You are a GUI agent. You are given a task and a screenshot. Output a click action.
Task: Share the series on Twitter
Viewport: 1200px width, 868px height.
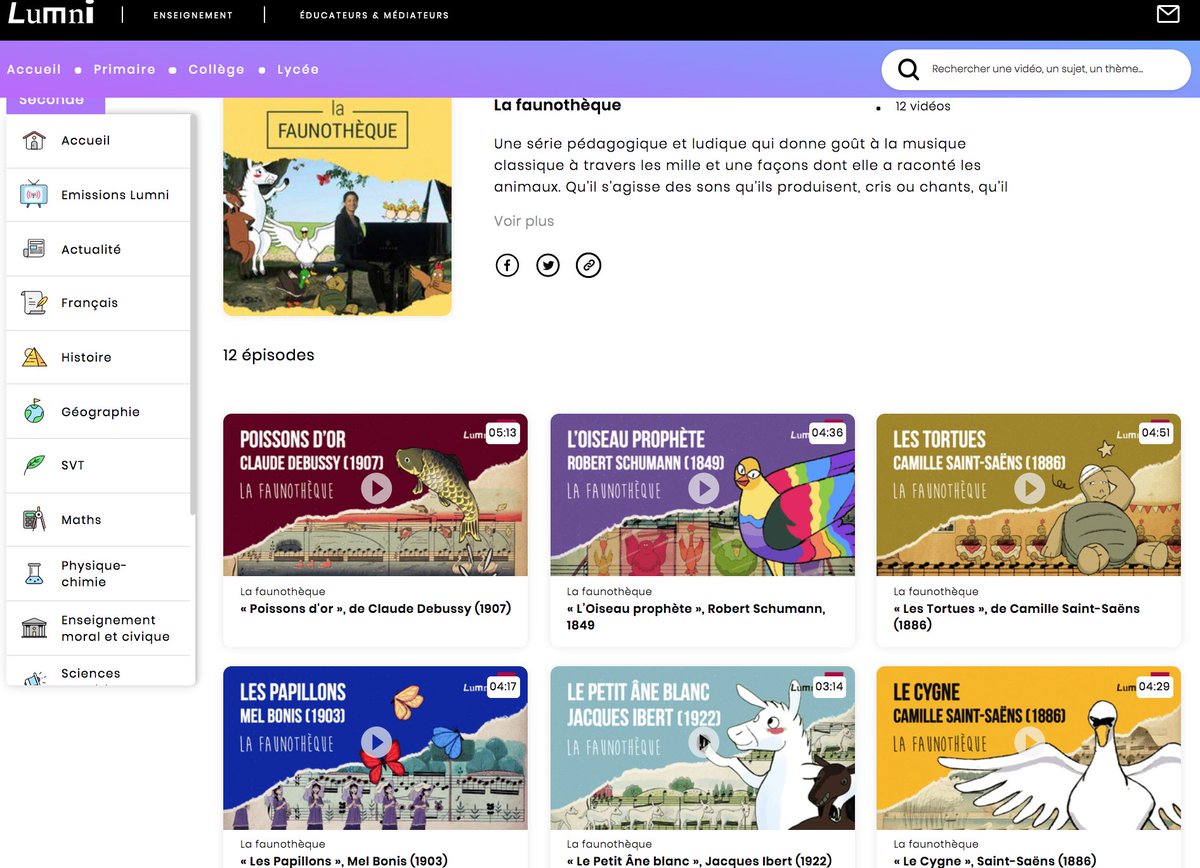[548, 265]
